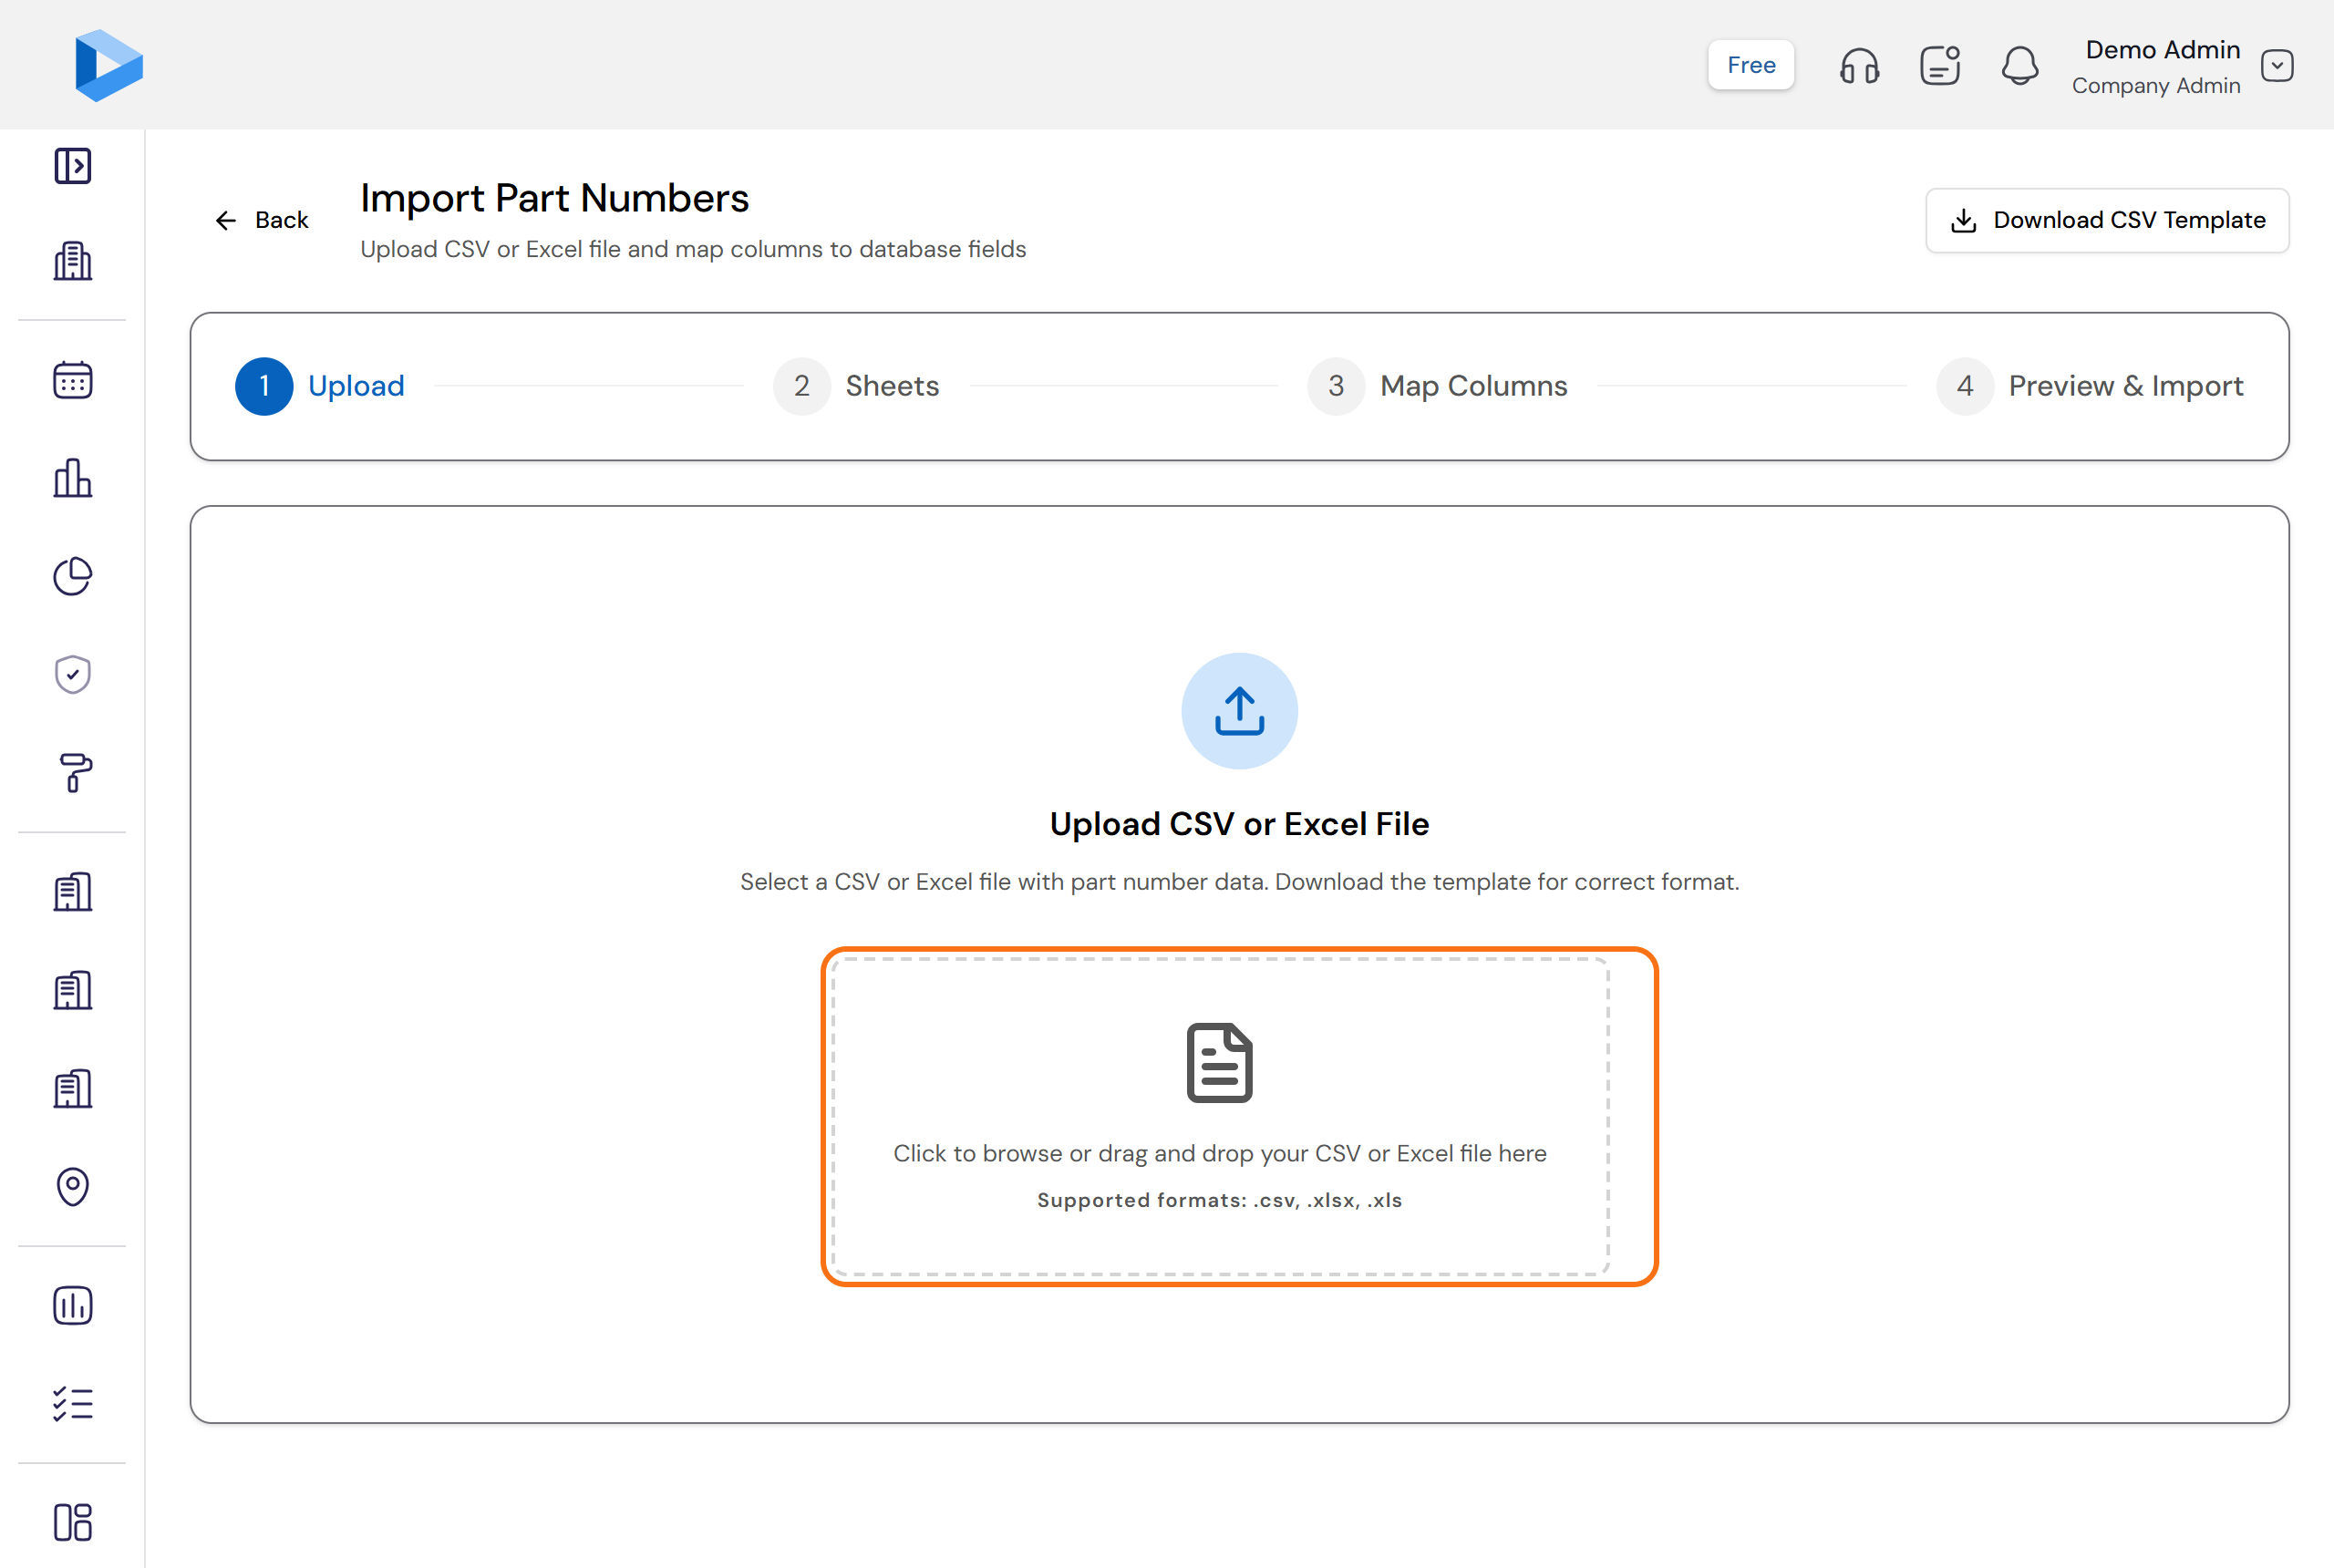The height and width of the screenshot is (1568, 2334).
Task: Click the headphones support icon
Action: coord(1859,66)
